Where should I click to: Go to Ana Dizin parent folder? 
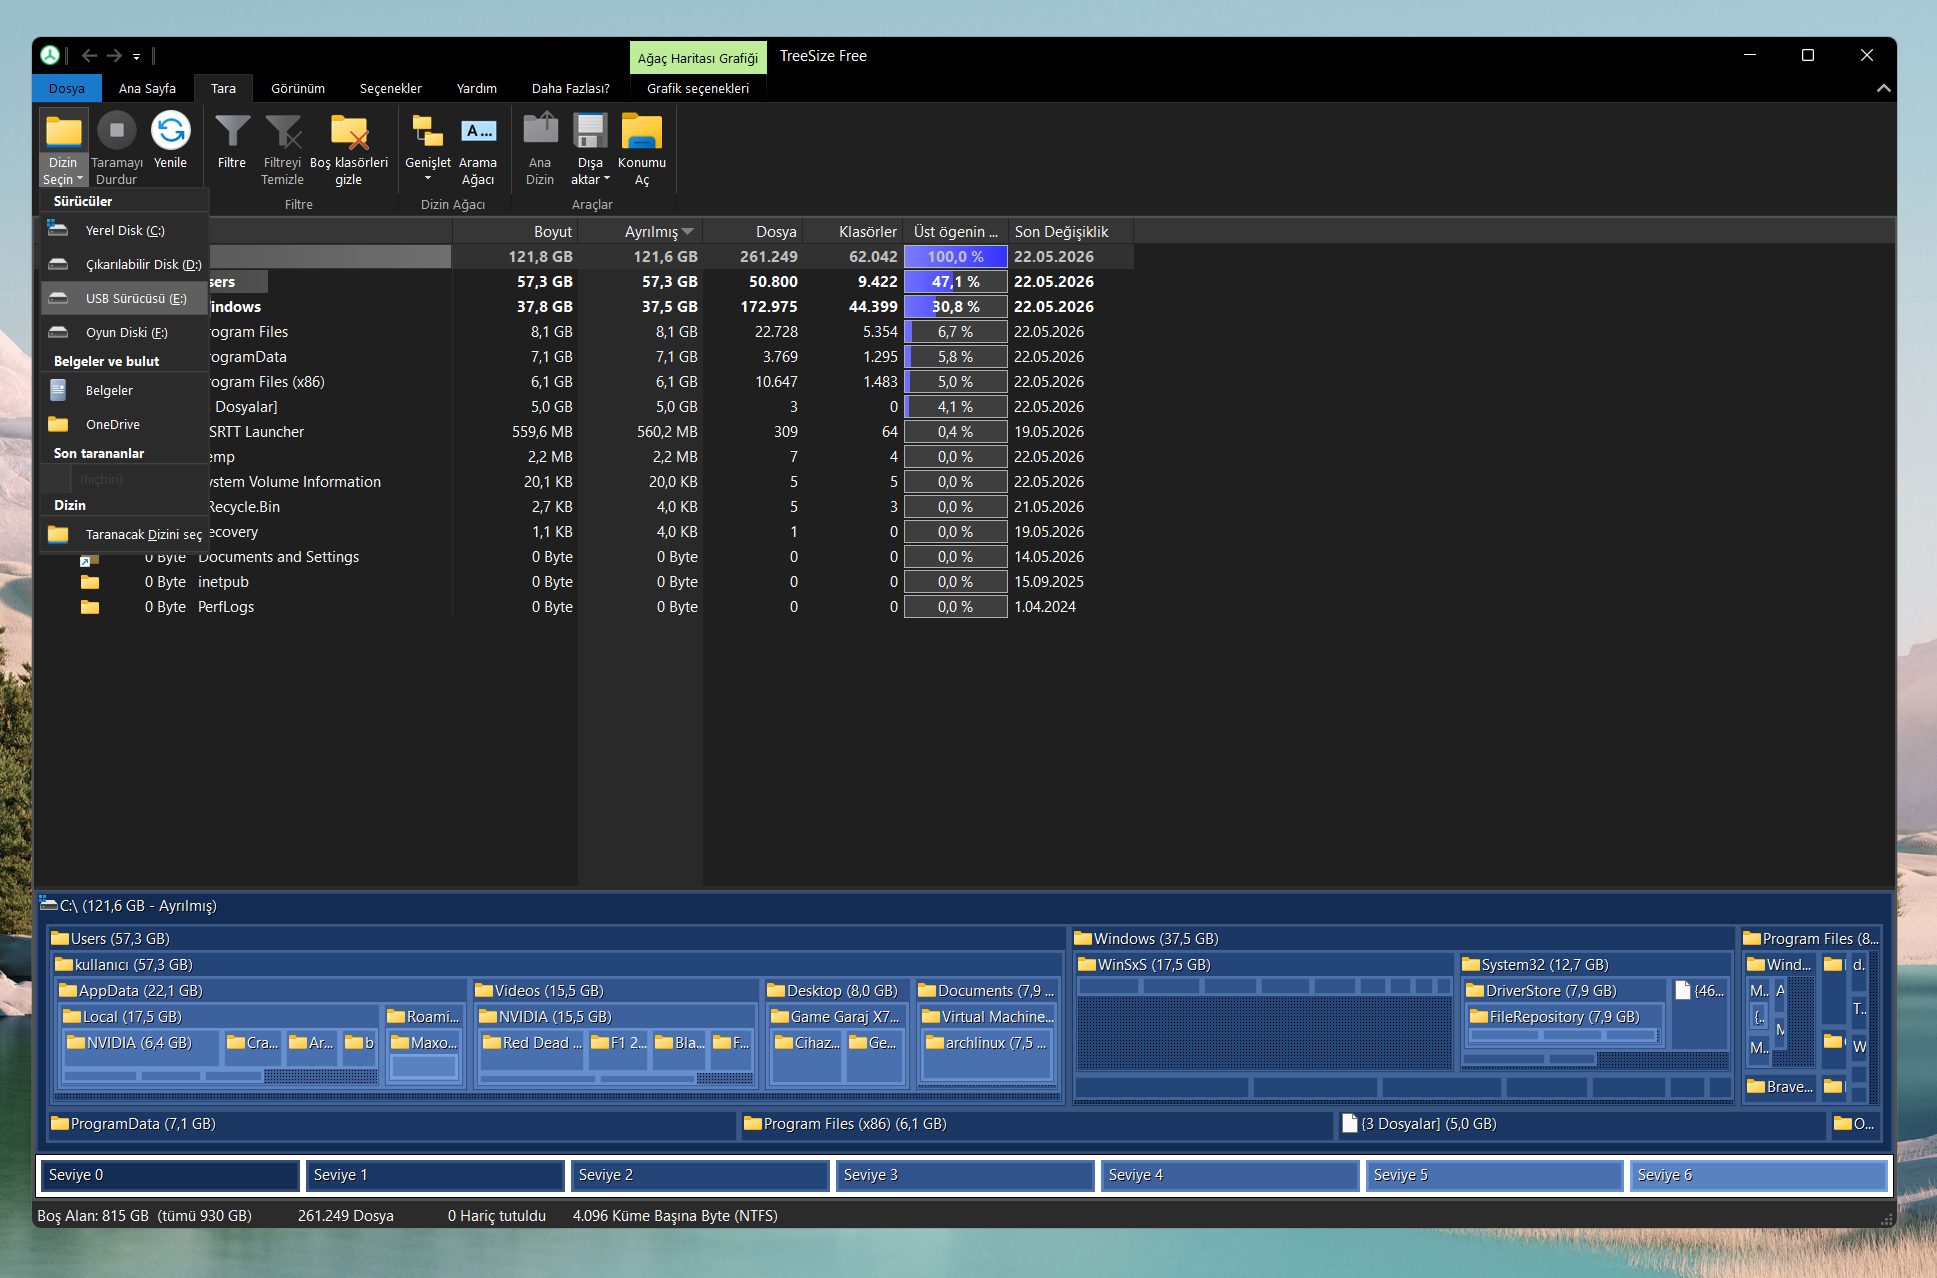click(x=540, y=148)
